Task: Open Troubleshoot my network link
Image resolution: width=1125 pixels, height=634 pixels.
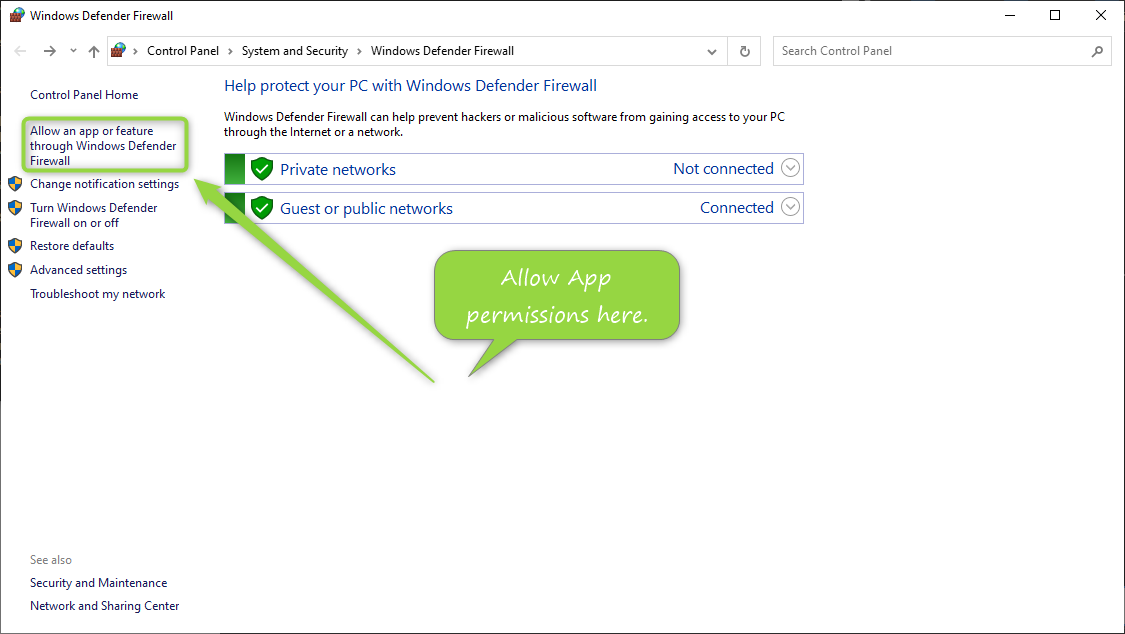Action: click(98, 294)
